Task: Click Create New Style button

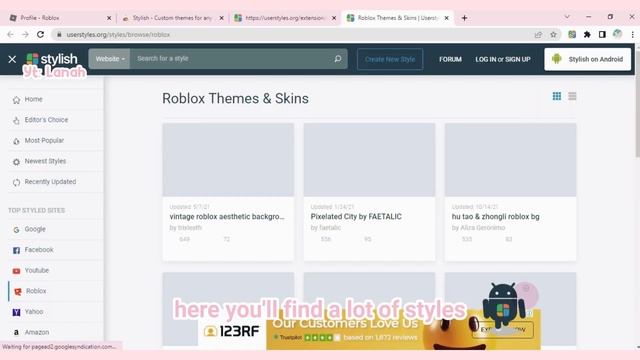Action: coord(390,59)
